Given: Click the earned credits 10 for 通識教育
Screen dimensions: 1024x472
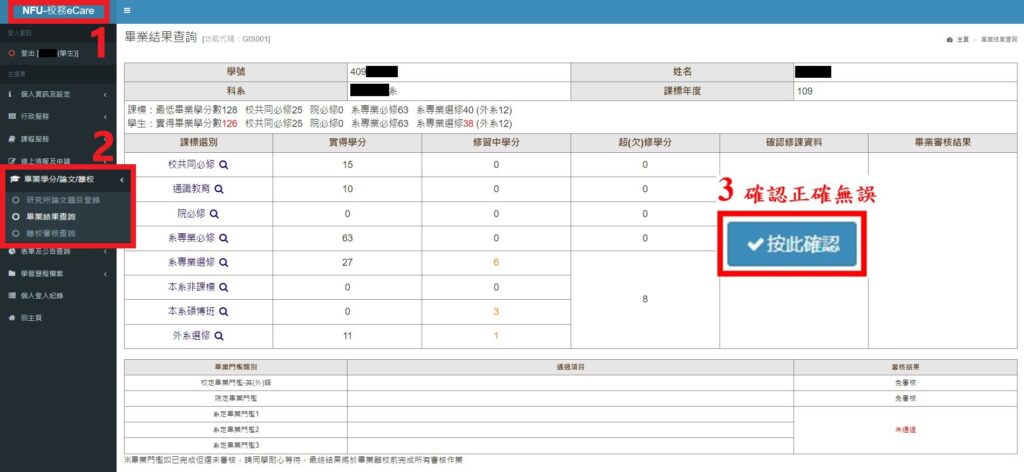Looking at the screenshot, I should pos(347,189).
